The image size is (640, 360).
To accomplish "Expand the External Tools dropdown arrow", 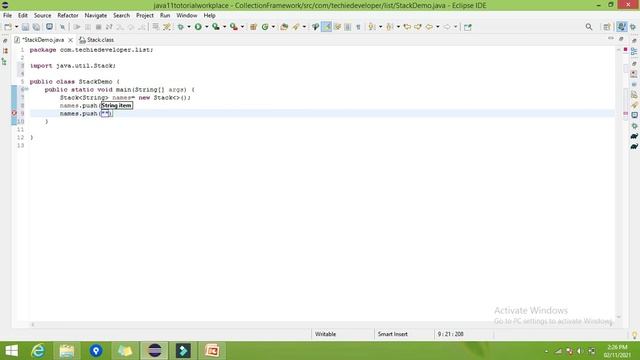I will click(x=242, y=27).
